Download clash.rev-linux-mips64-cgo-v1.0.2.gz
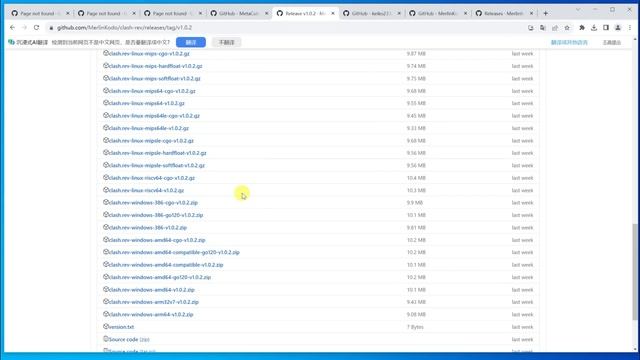640x360 pixels. (x=152, y=91)
